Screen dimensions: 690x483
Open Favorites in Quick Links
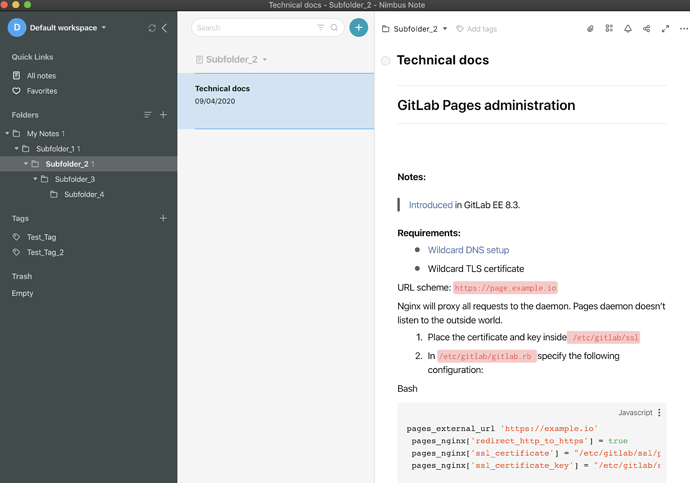(x=42, y=91)
